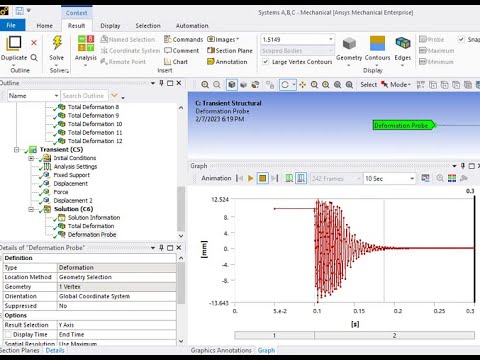
Task: Open the Name filter dropdown
Action: point(56,96)
